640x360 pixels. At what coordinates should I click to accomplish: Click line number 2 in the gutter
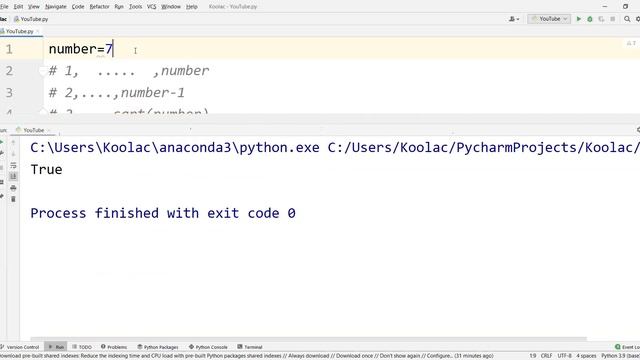(x=9, y=71)
